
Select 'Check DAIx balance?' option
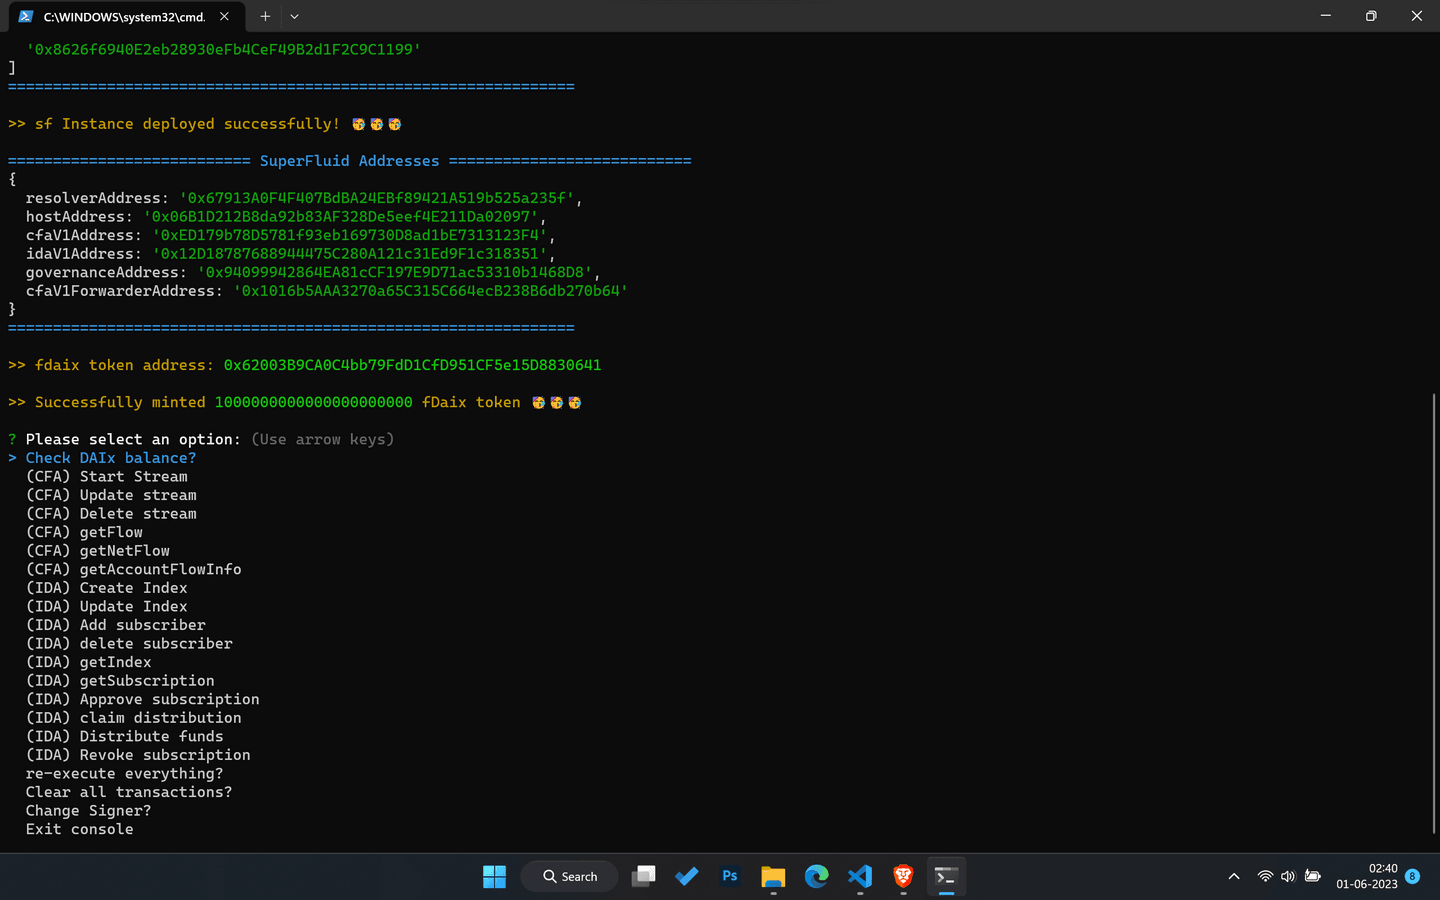(111, 458)
